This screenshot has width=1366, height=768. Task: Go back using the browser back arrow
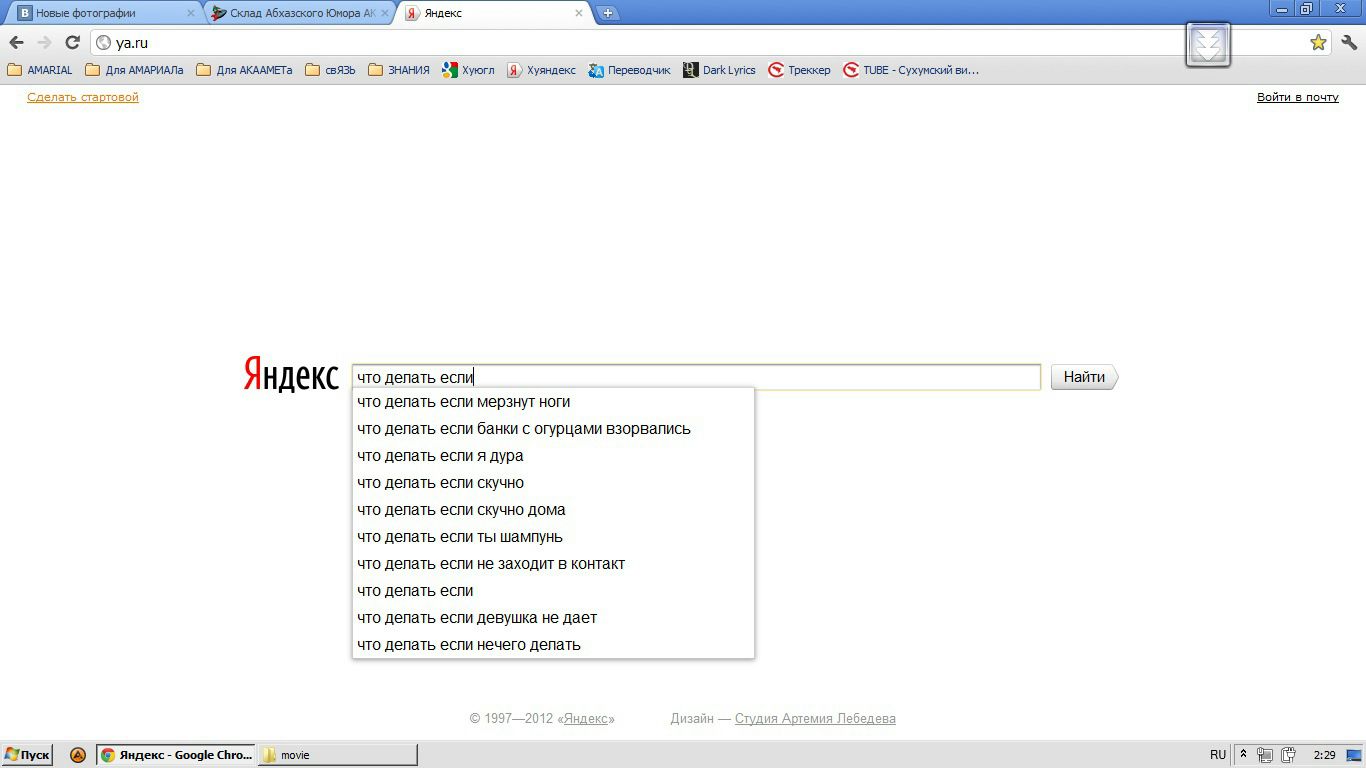(x=16, y=42)
